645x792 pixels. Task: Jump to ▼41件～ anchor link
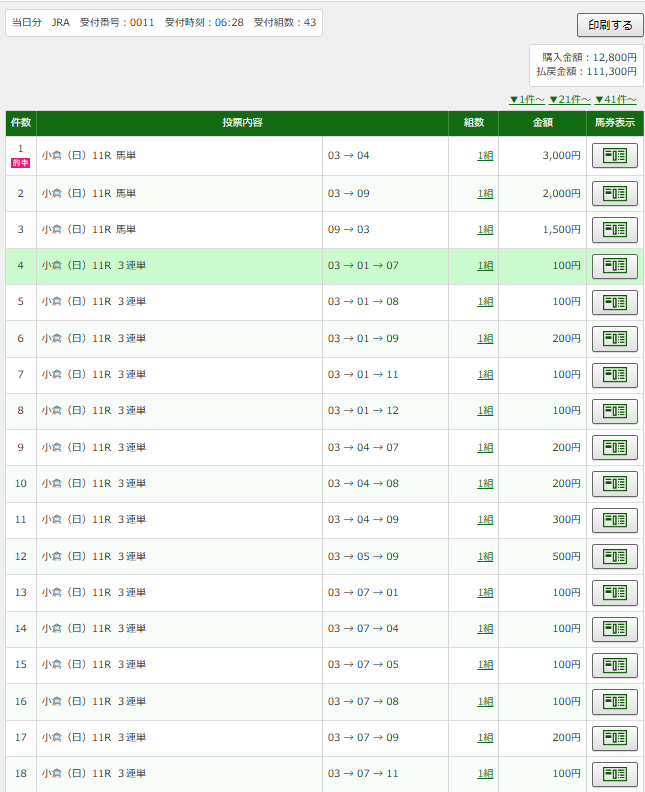615,100
